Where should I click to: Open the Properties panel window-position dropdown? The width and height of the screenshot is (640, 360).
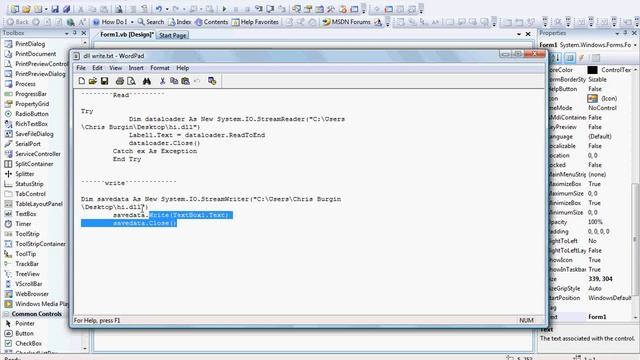click(617, 33)
